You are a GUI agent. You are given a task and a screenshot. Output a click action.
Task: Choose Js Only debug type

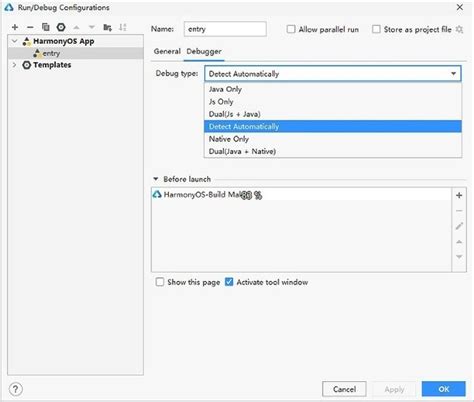pyautogui.click(x=333, y=102)
